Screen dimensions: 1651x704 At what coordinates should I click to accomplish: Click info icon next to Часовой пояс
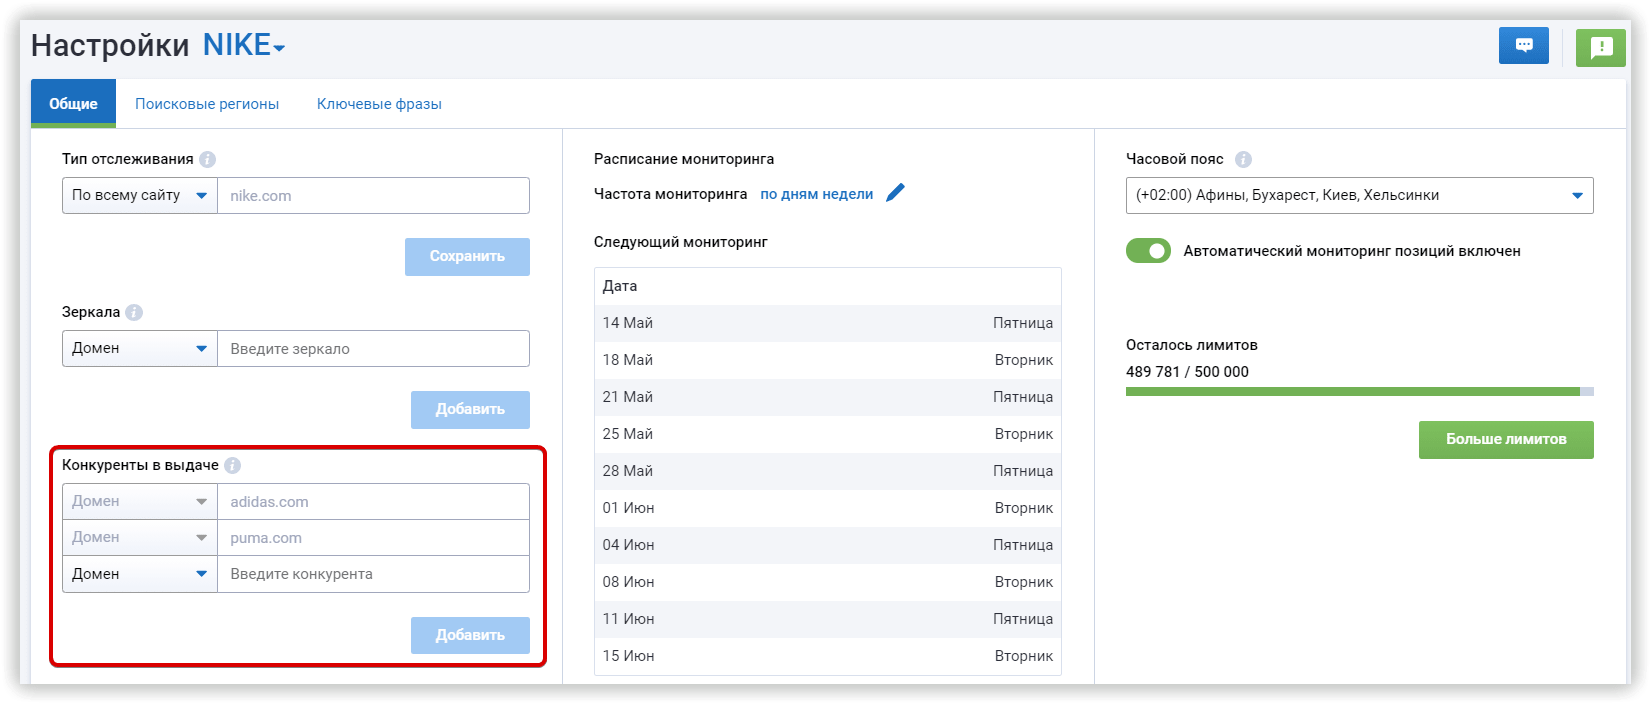tap(1243, 159)
